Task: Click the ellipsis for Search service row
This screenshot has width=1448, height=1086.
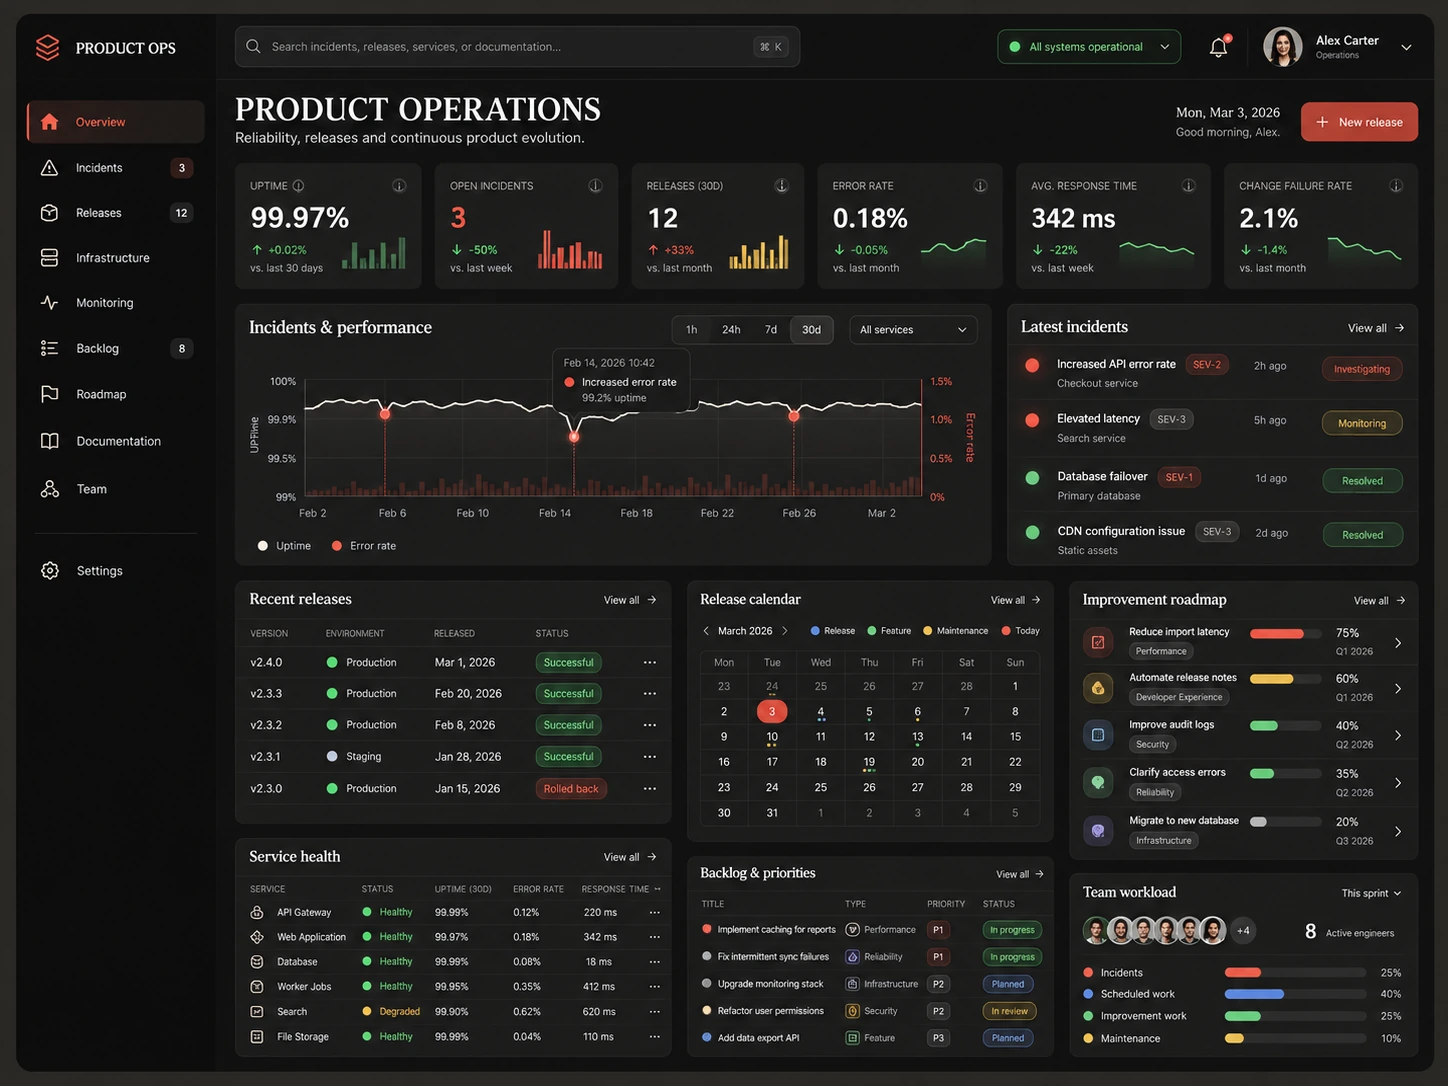Action: coord(654,1012)
